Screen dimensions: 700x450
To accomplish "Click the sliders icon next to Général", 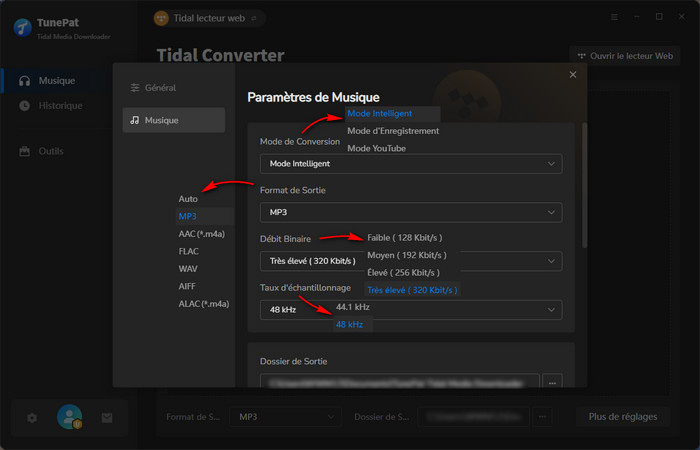I will [135, 88].
